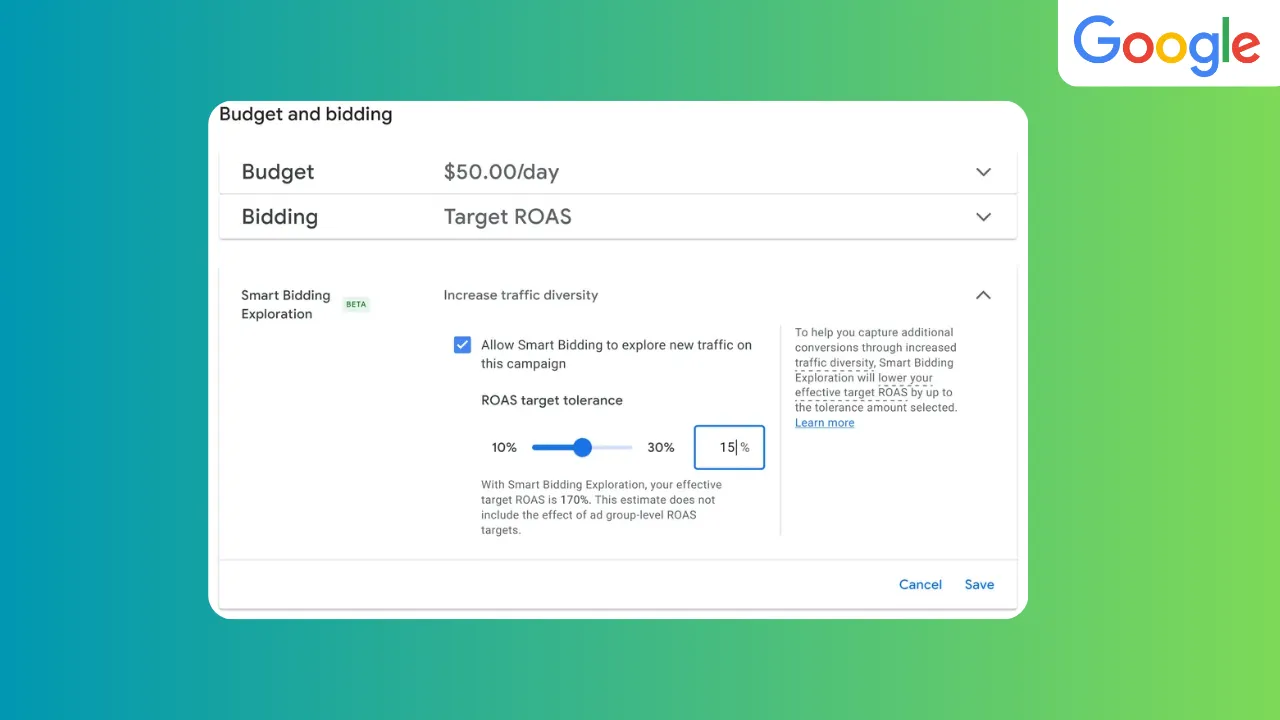
Task: Collapse the Smart Bidding Exploration section
Action: [x=983, y=295]
